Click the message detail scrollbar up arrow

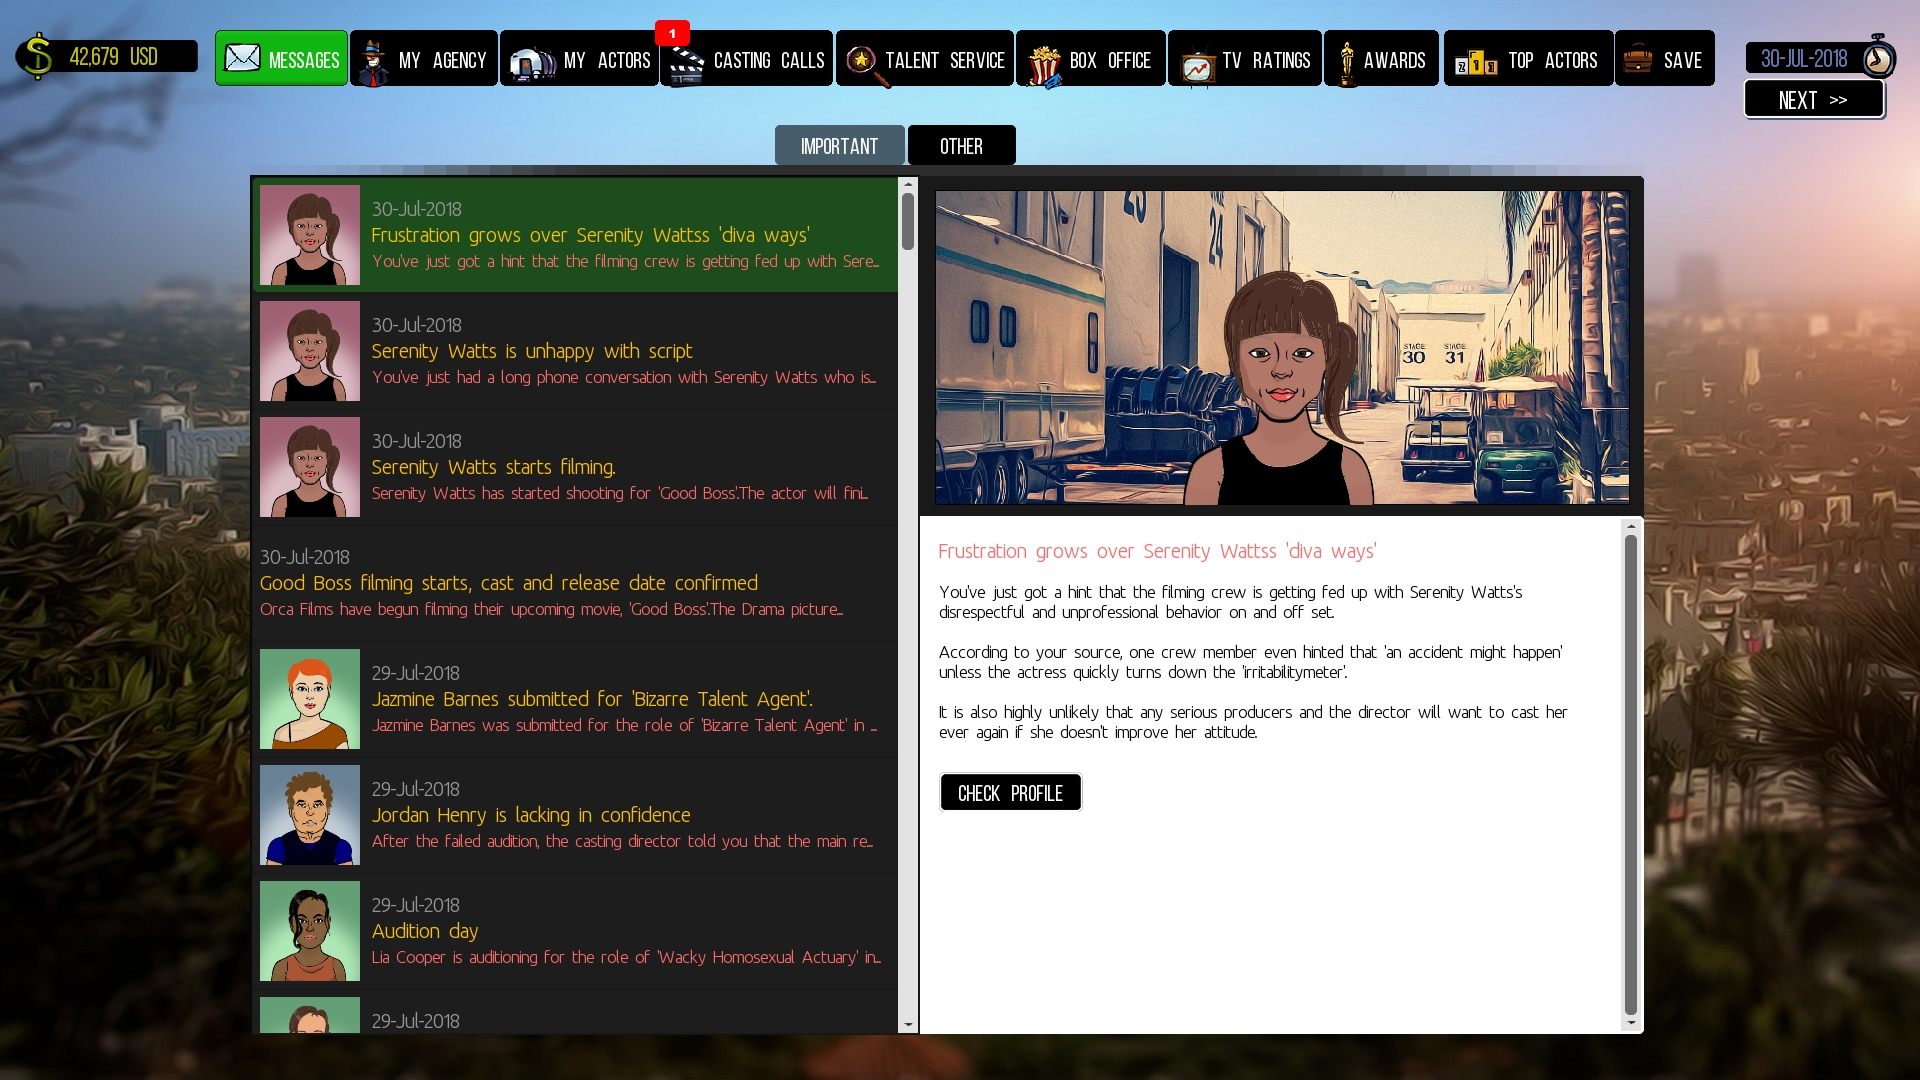point(1631,527)
